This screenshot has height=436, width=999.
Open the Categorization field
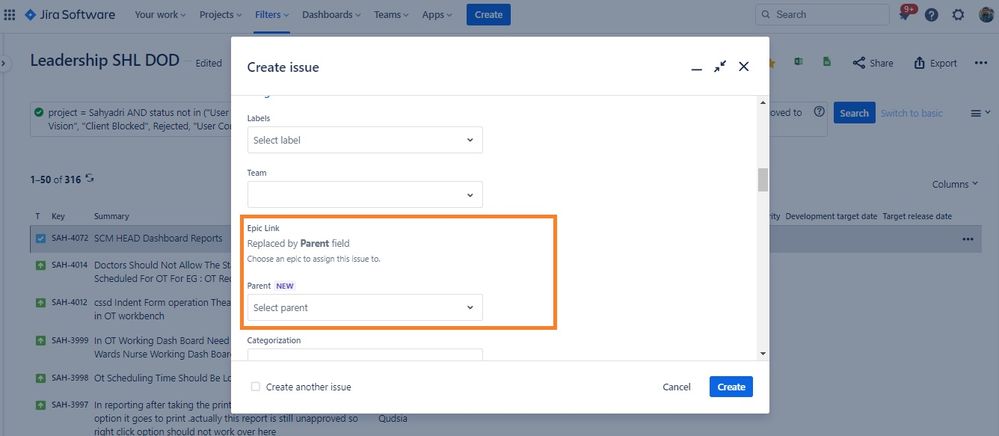click(365, 354)
